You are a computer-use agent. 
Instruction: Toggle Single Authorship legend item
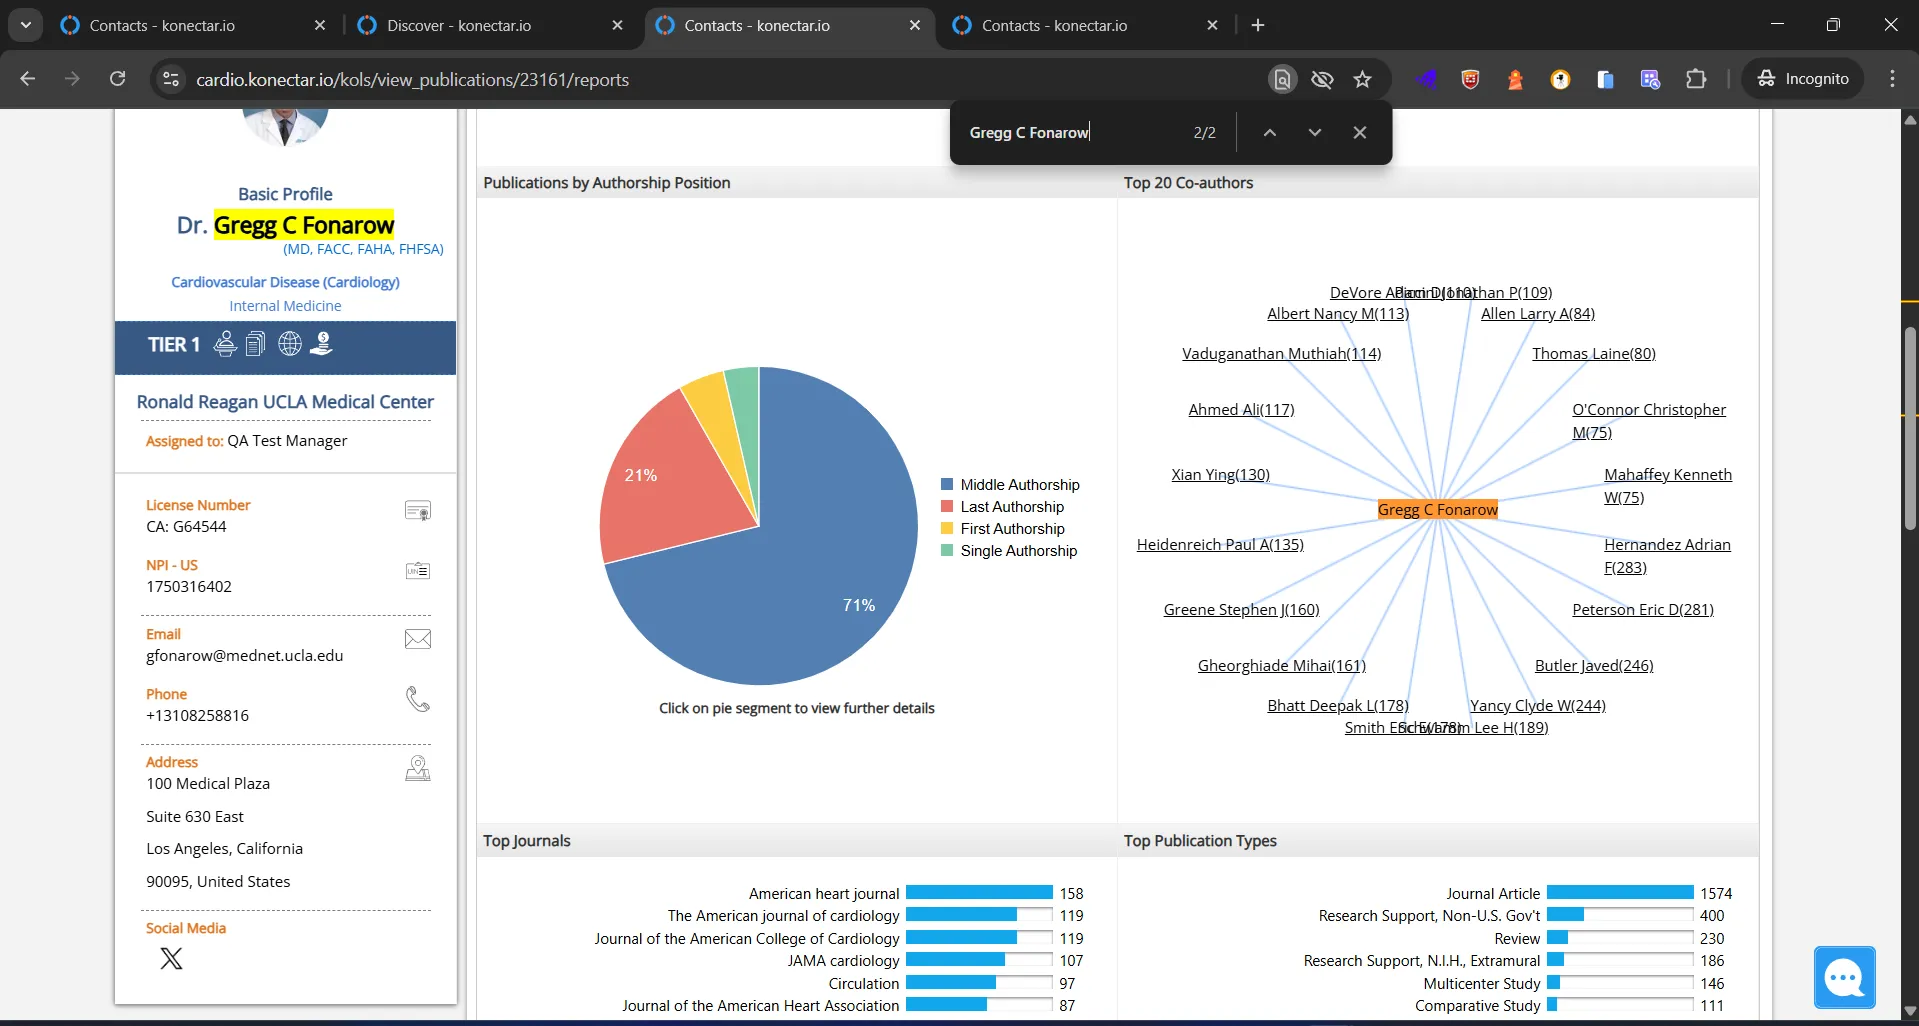coord(1009,551)
